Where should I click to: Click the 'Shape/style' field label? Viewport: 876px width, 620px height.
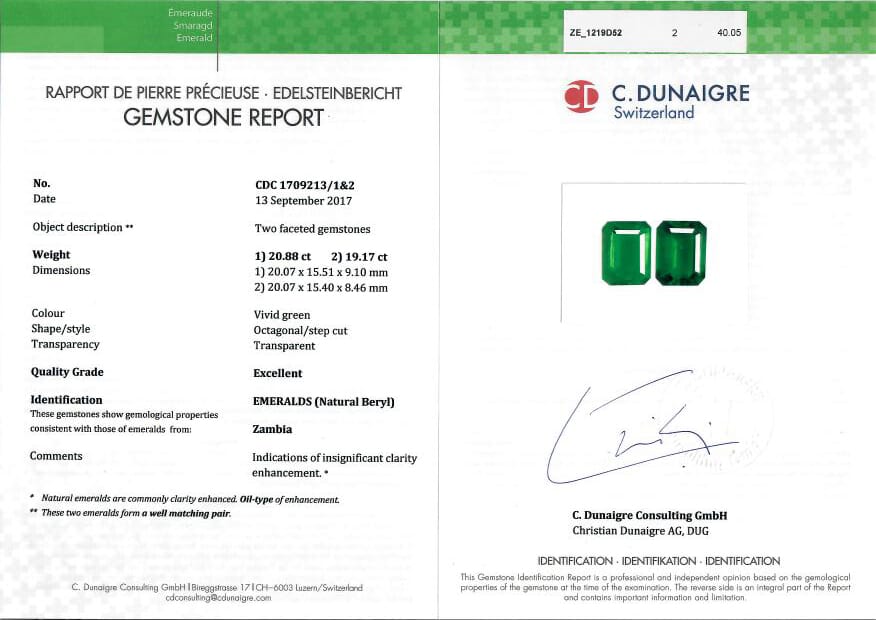point(60,329)
